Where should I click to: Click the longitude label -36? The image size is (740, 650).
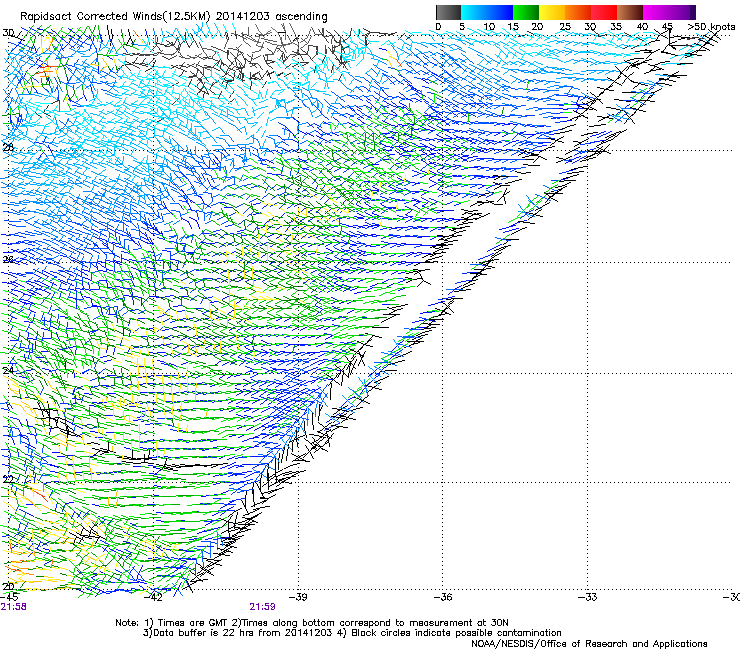443,597
